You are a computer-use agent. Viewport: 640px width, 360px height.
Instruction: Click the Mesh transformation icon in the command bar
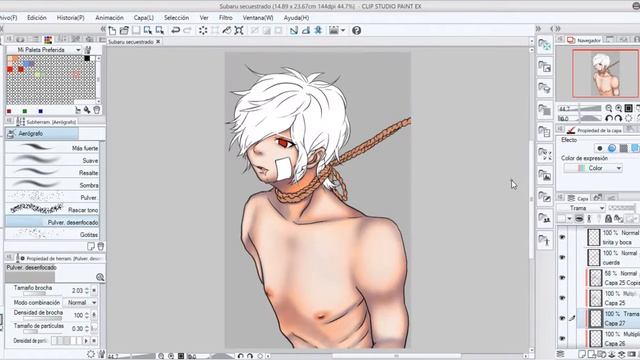[239, 30]
